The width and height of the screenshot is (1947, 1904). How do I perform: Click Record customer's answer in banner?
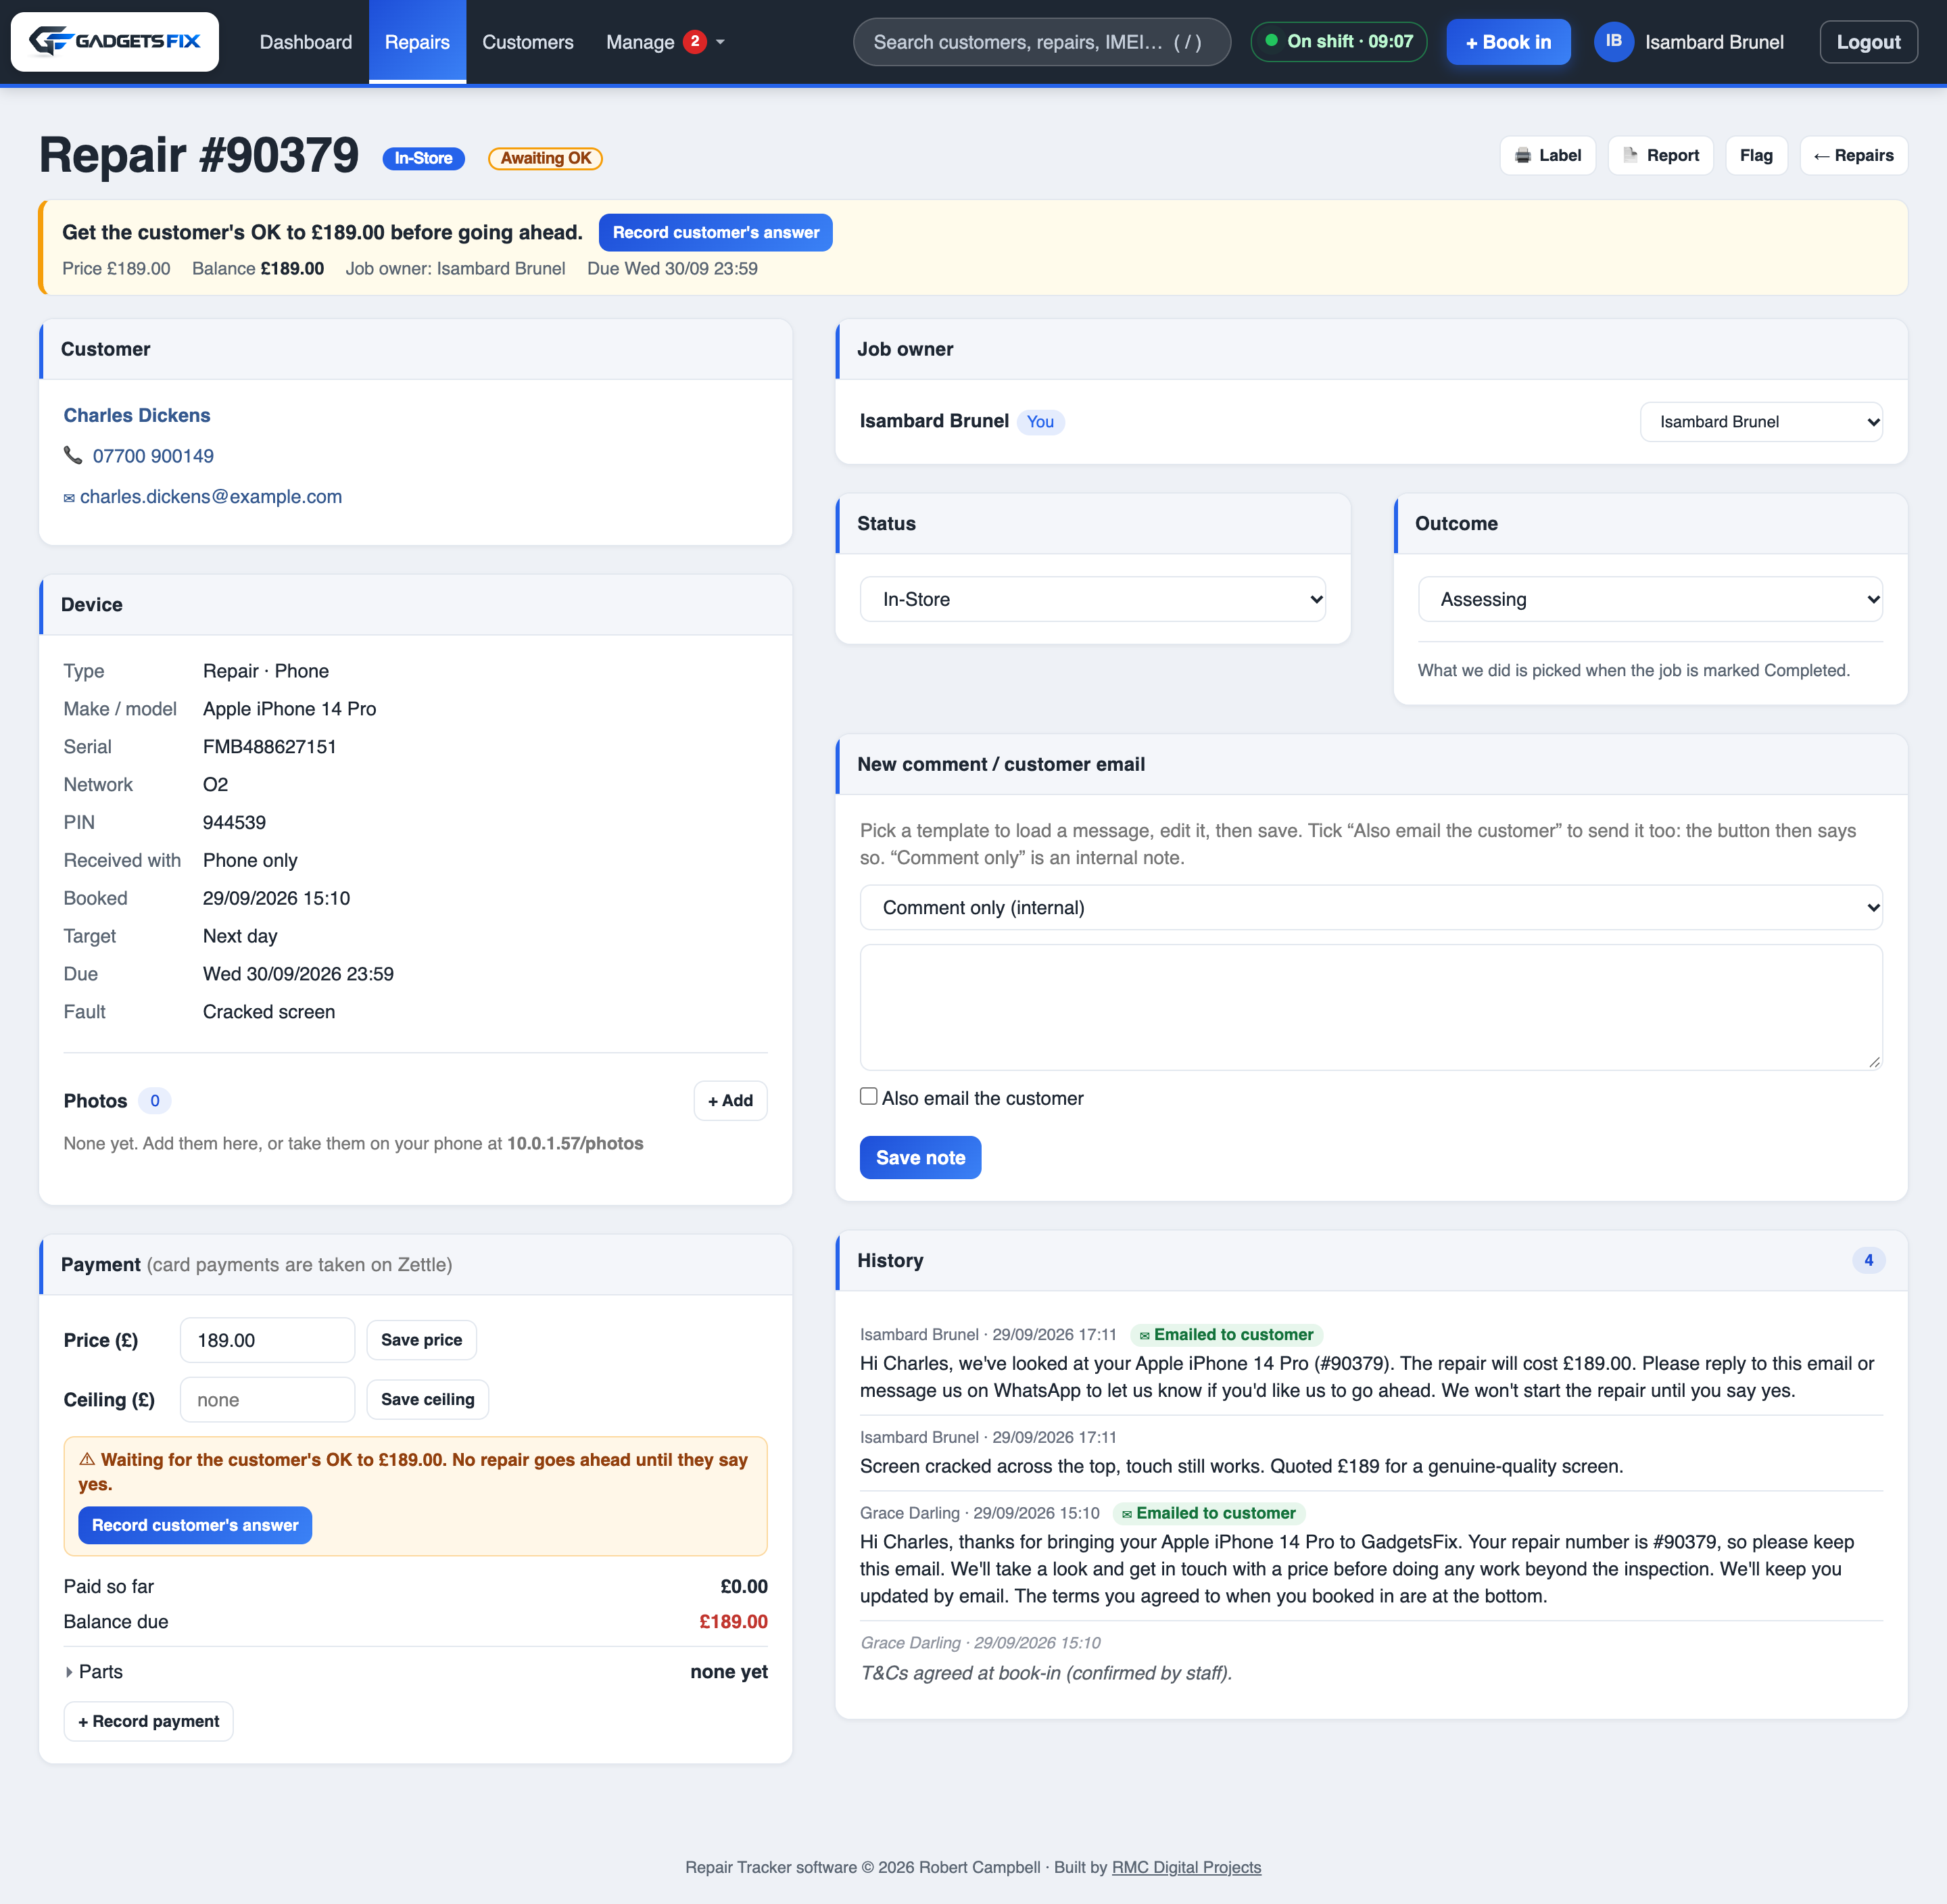click(716, 232)
